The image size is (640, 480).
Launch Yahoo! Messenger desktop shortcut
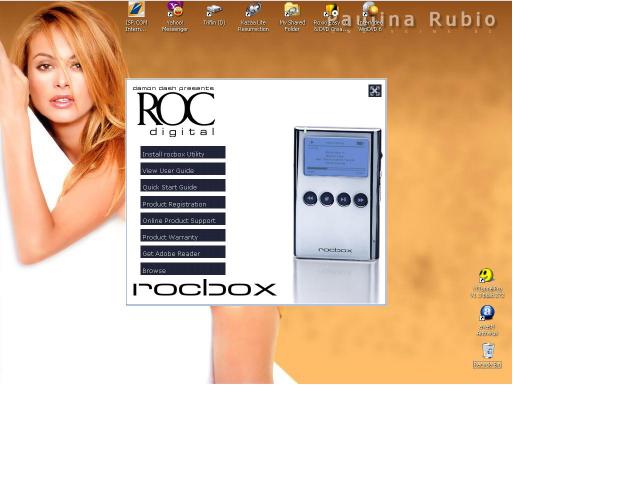click(x=175, y=16)
